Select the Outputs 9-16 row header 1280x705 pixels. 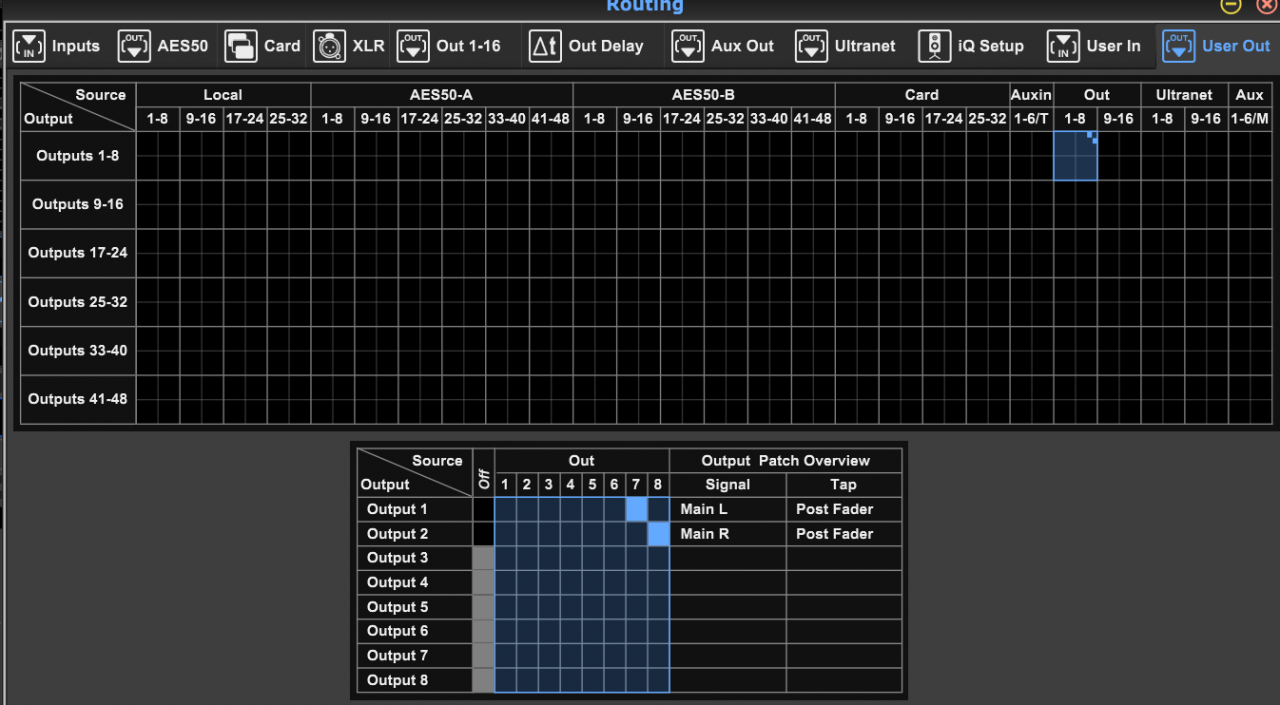pos(78,204)
